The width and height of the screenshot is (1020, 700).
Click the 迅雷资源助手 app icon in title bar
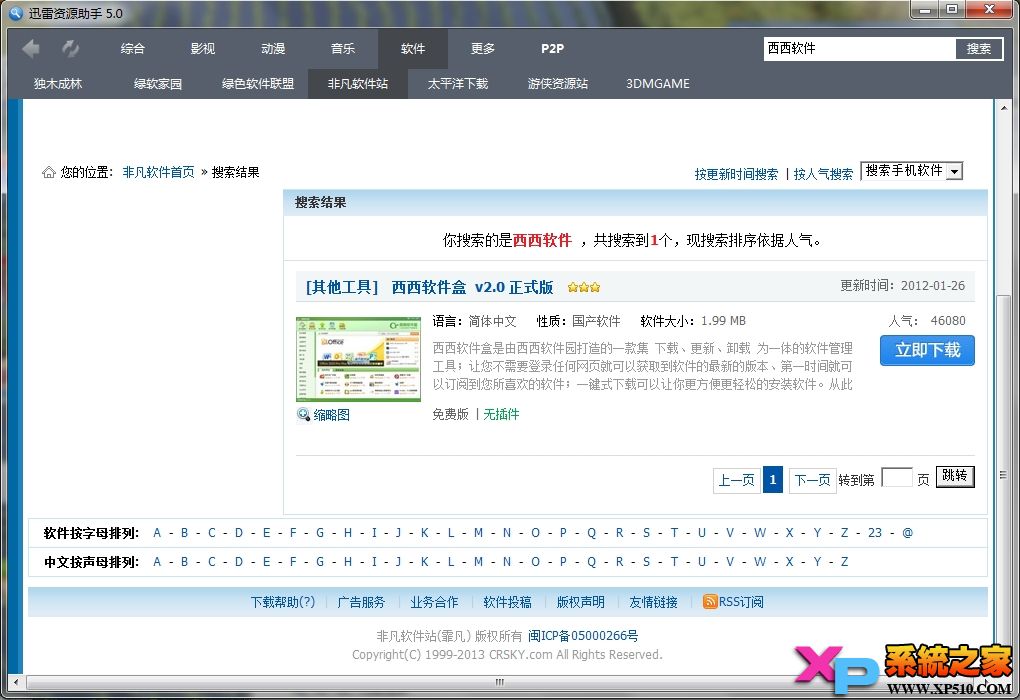point(16,13)
